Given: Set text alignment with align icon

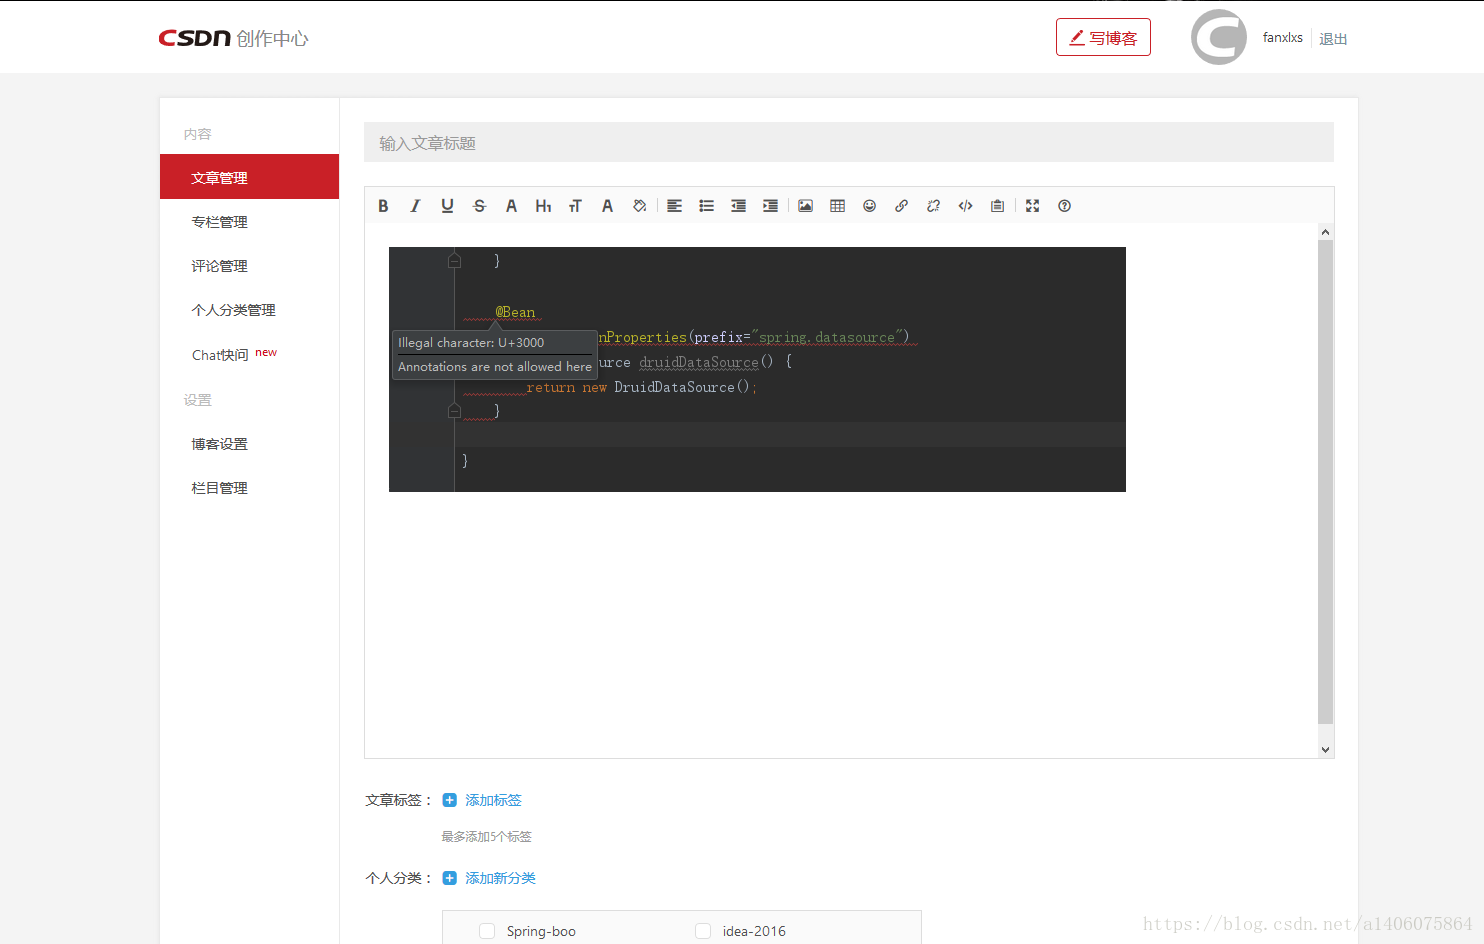Looking at the screenshot, I should (x=675, y=206).
